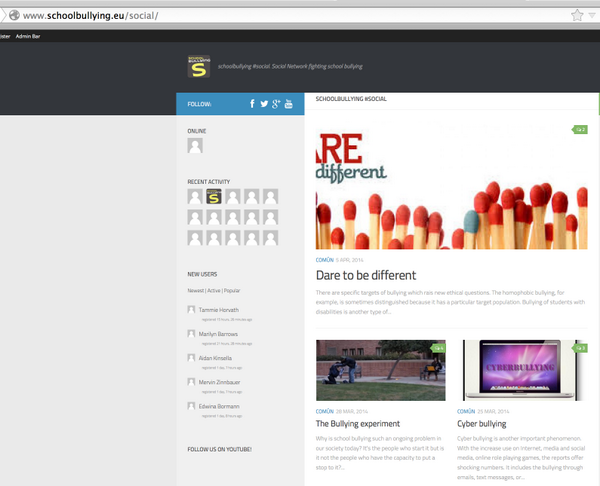The width and height of the screenshot is (600, 486).
Task: Open Admin Bar in the top toolbar
Action: coord(28,36)
